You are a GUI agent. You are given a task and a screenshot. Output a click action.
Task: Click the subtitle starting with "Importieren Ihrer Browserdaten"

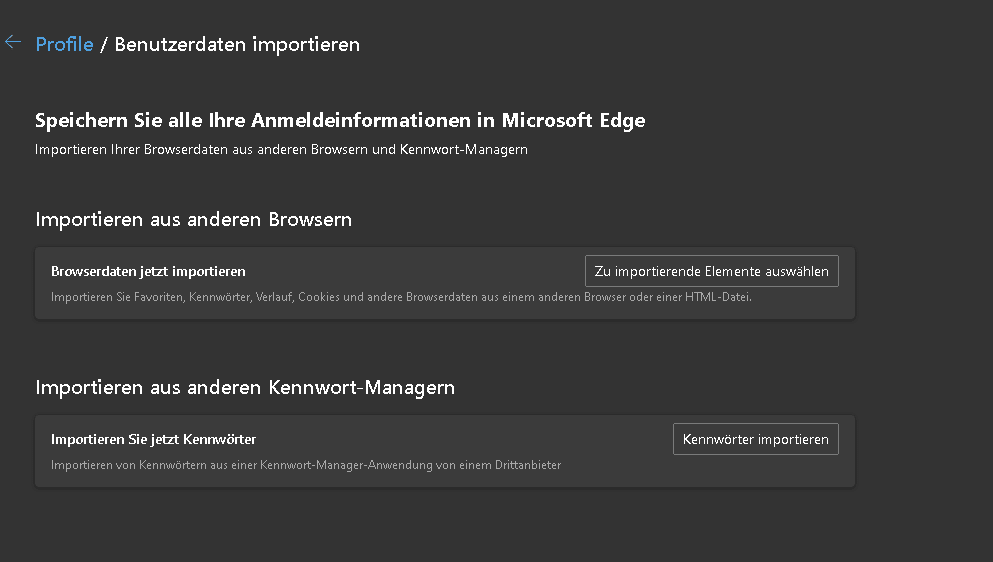point(281,150)
